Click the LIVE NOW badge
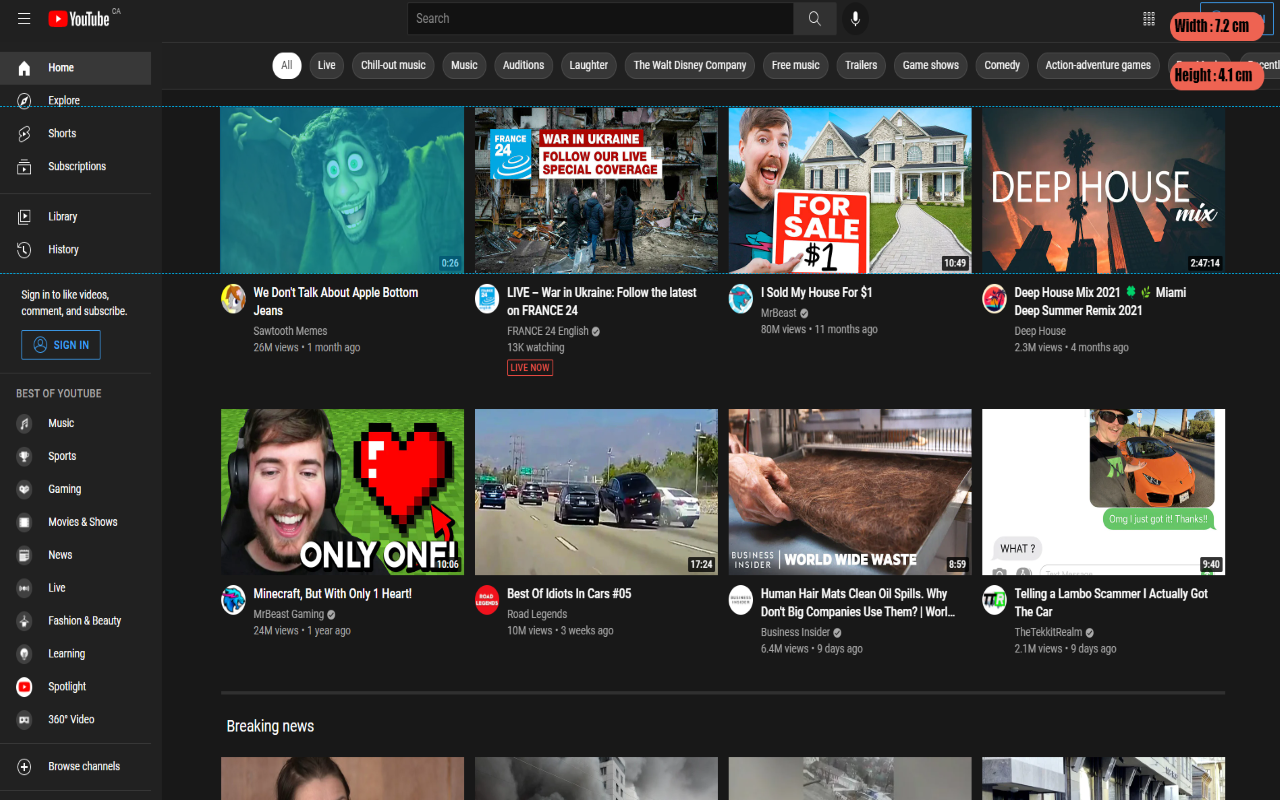 click(530, 368)
